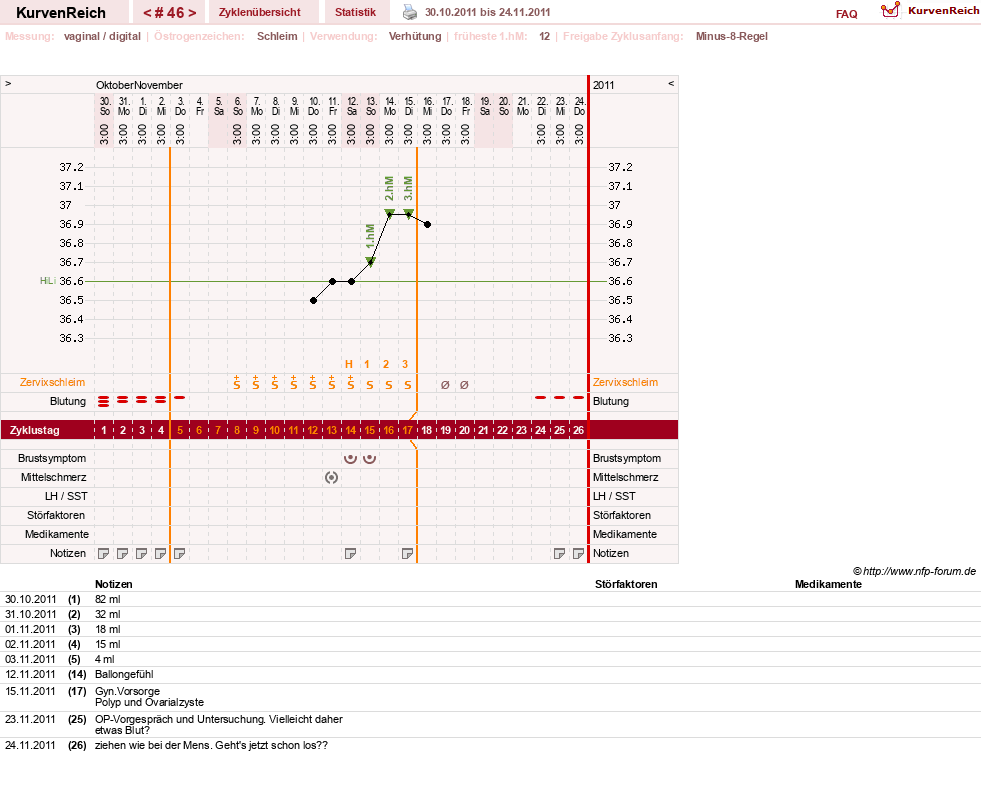Open the FAQ link
This screenshot has width=981, height=811.
[846, 14]
